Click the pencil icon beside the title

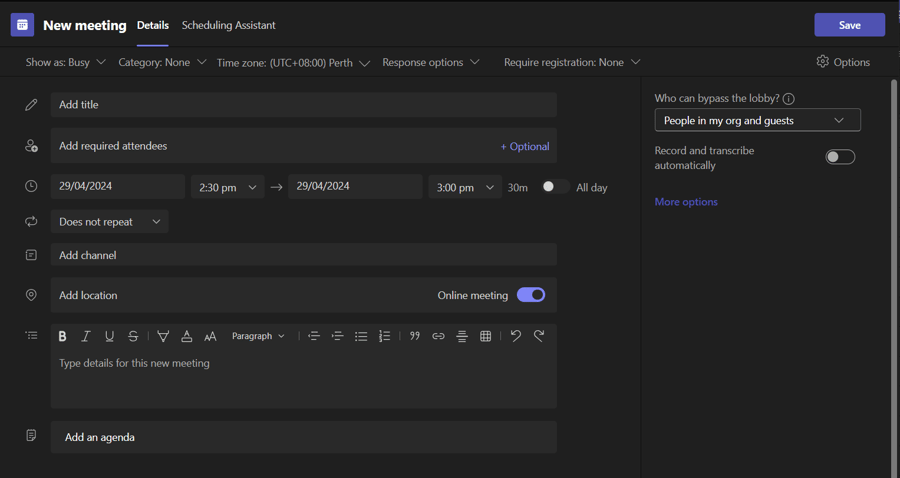click(x=32, y=104)
